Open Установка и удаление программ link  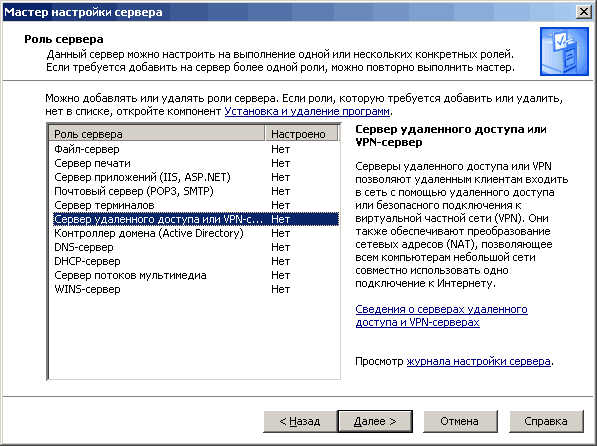(307, 111)
